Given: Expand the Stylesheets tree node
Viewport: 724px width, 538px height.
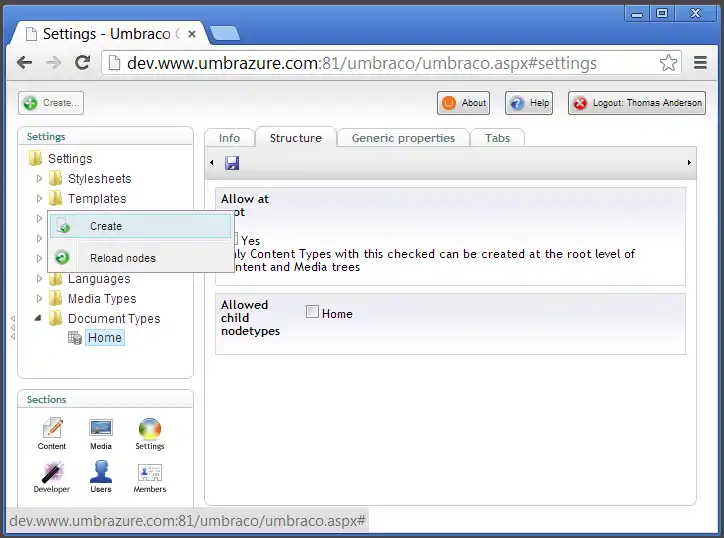Looking at the screenshot, I should [x=39, y=178].
